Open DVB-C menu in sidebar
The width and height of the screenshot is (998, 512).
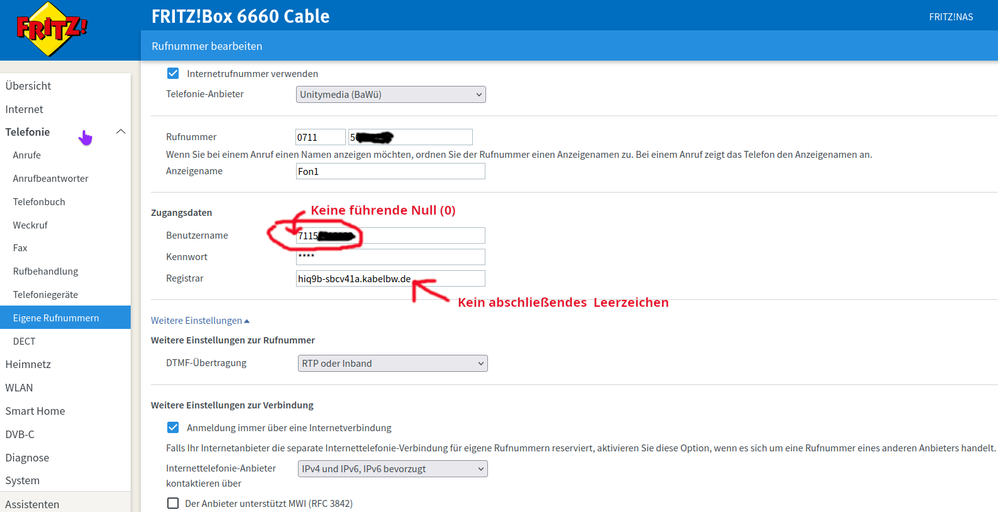coord(20,434)
